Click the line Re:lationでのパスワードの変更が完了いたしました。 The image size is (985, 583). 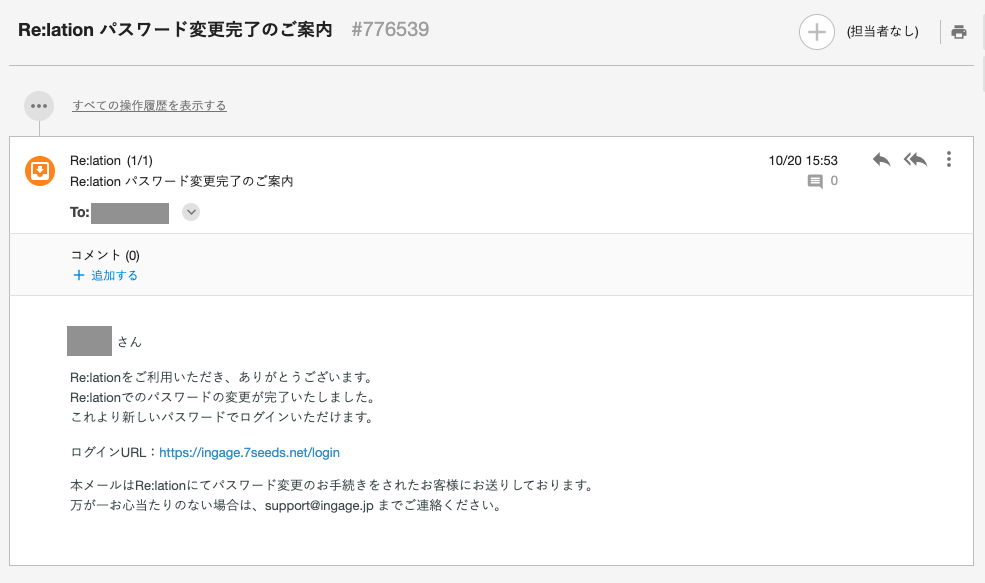pyautogui.click(x=224, y=397)
